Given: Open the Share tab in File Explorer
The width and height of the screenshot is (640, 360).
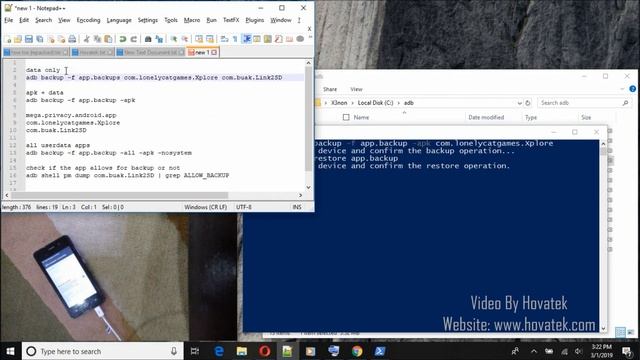Looking at the screenshot, I should (330, 89).
